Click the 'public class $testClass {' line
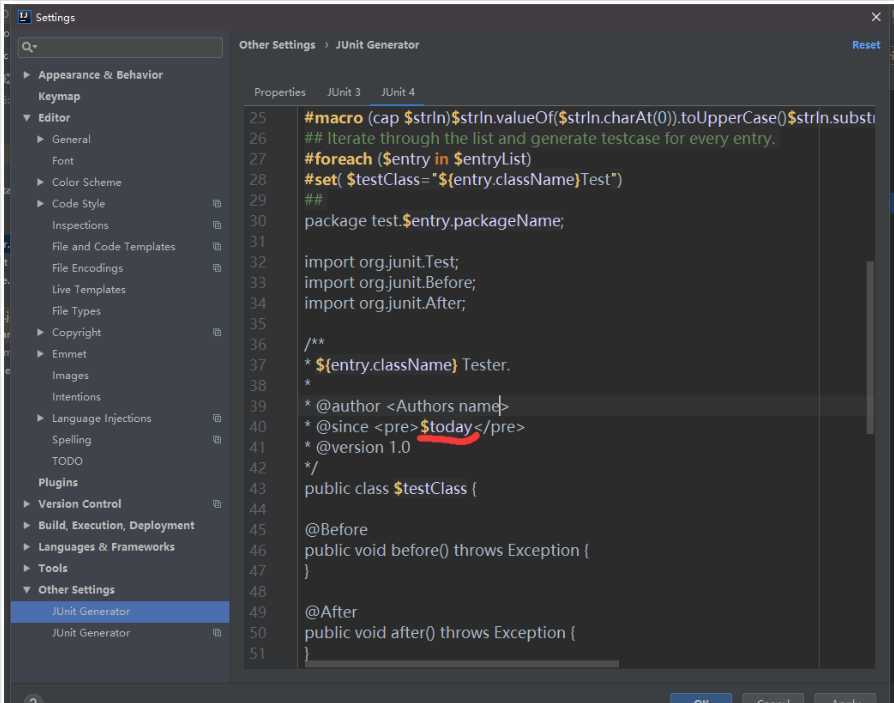Screen dimensions: 894x703 point(390,489)
